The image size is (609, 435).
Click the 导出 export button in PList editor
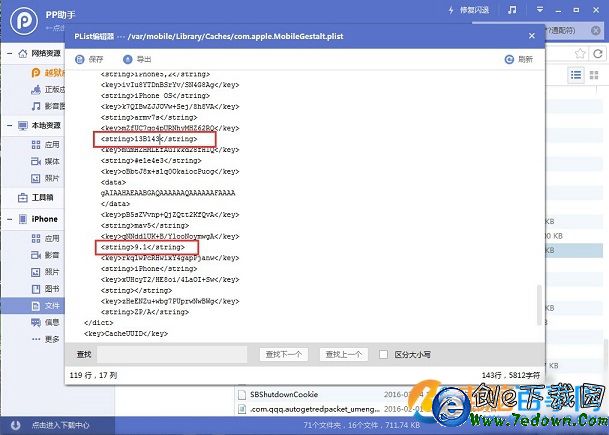click(137, 59)
